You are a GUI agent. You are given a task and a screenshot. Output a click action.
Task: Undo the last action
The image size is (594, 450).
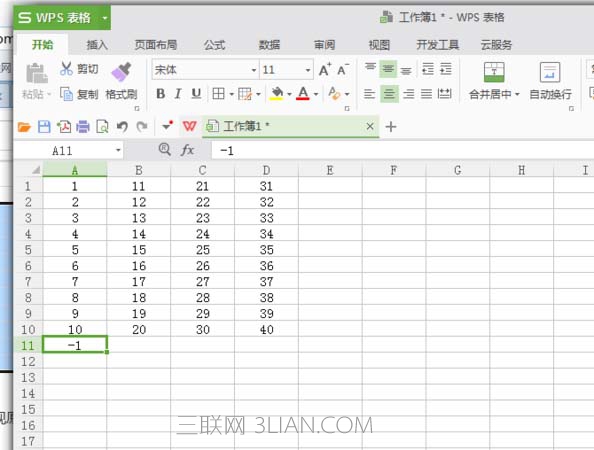[x=122, y=127]
